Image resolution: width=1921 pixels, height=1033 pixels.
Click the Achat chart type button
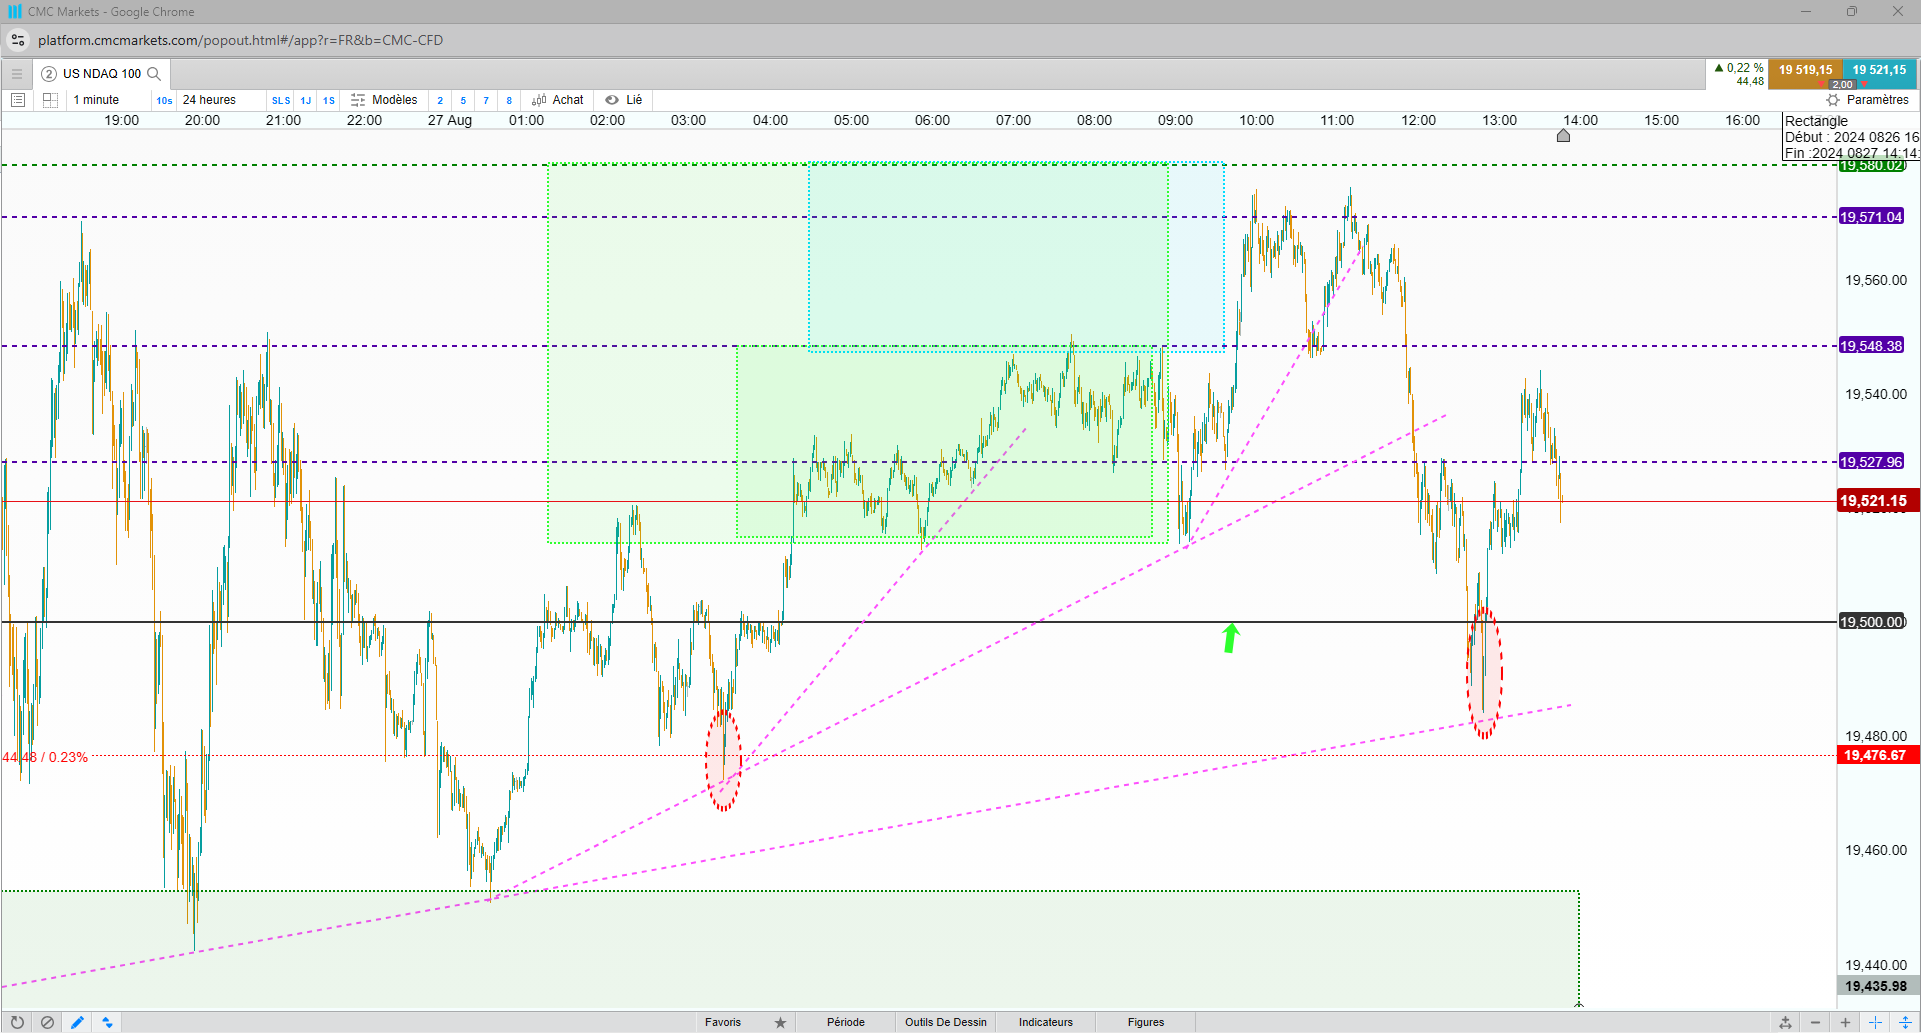[x=558, y=100]
